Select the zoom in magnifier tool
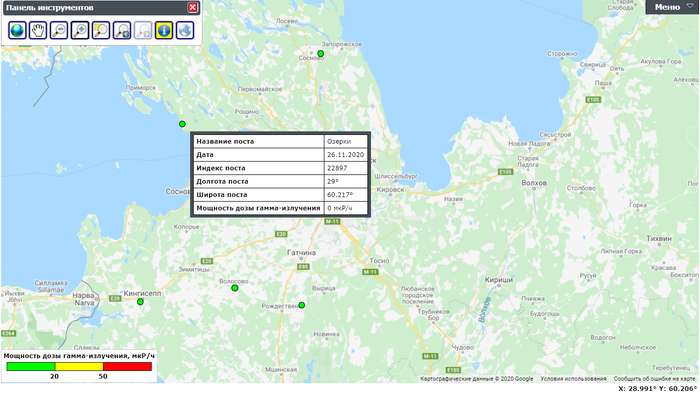The width and height of the screenshot is (700, 394). point(80,30)
